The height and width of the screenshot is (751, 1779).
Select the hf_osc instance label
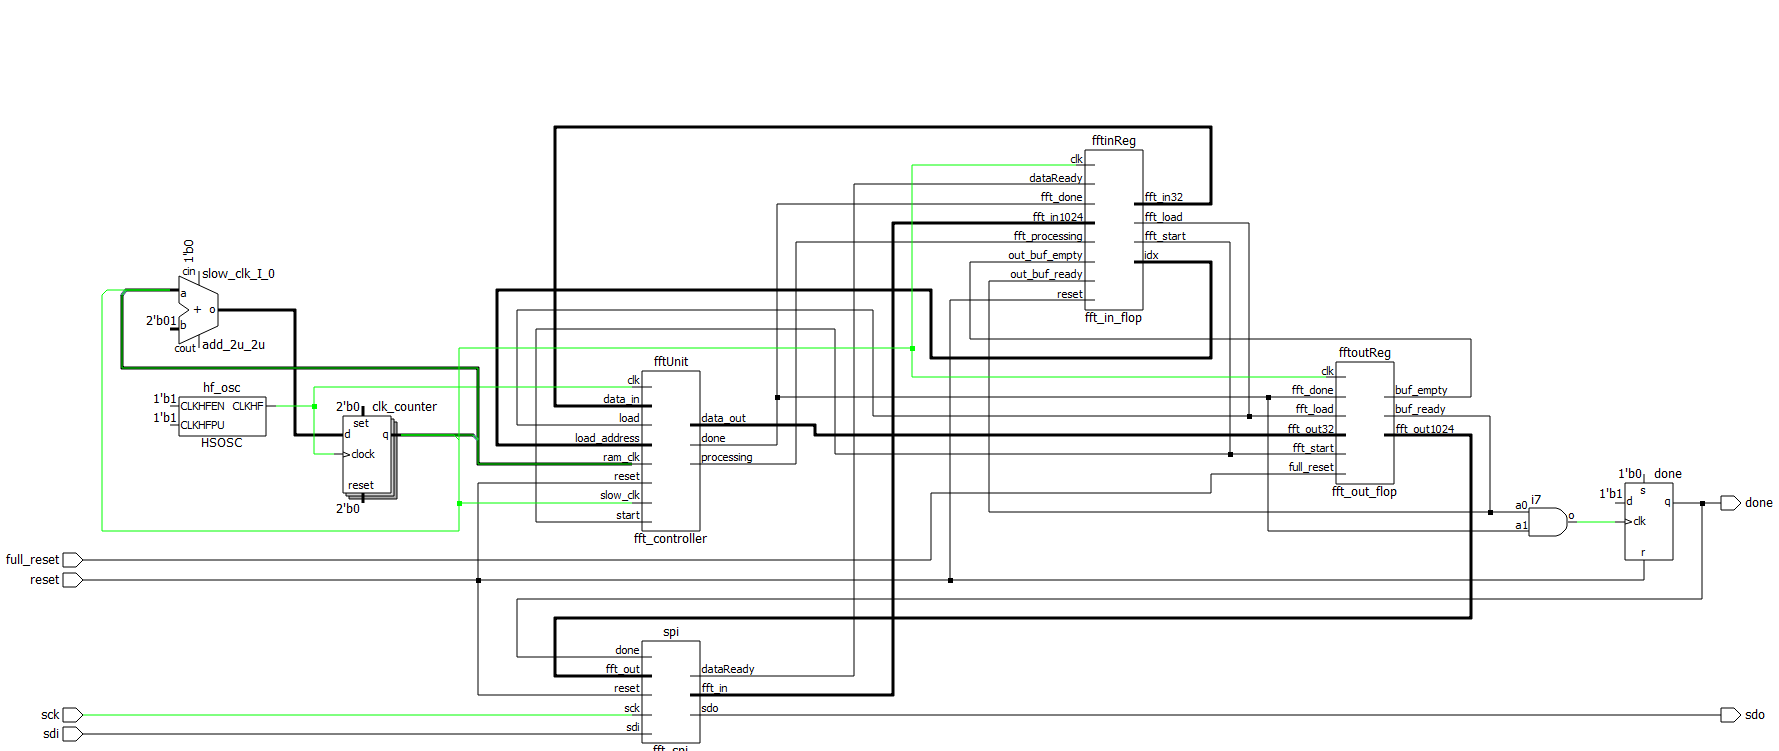click(222, 388)
